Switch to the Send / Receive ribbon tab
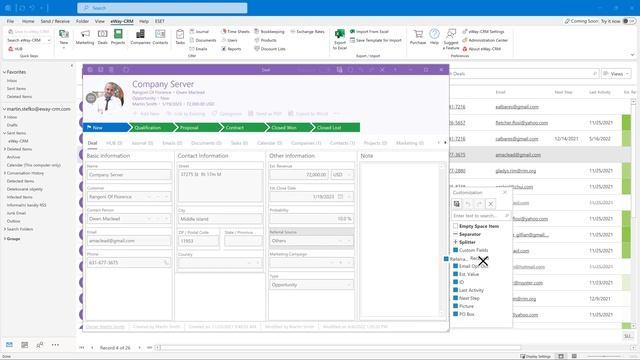This screenshot has width=640, height=360. [55, 21]
